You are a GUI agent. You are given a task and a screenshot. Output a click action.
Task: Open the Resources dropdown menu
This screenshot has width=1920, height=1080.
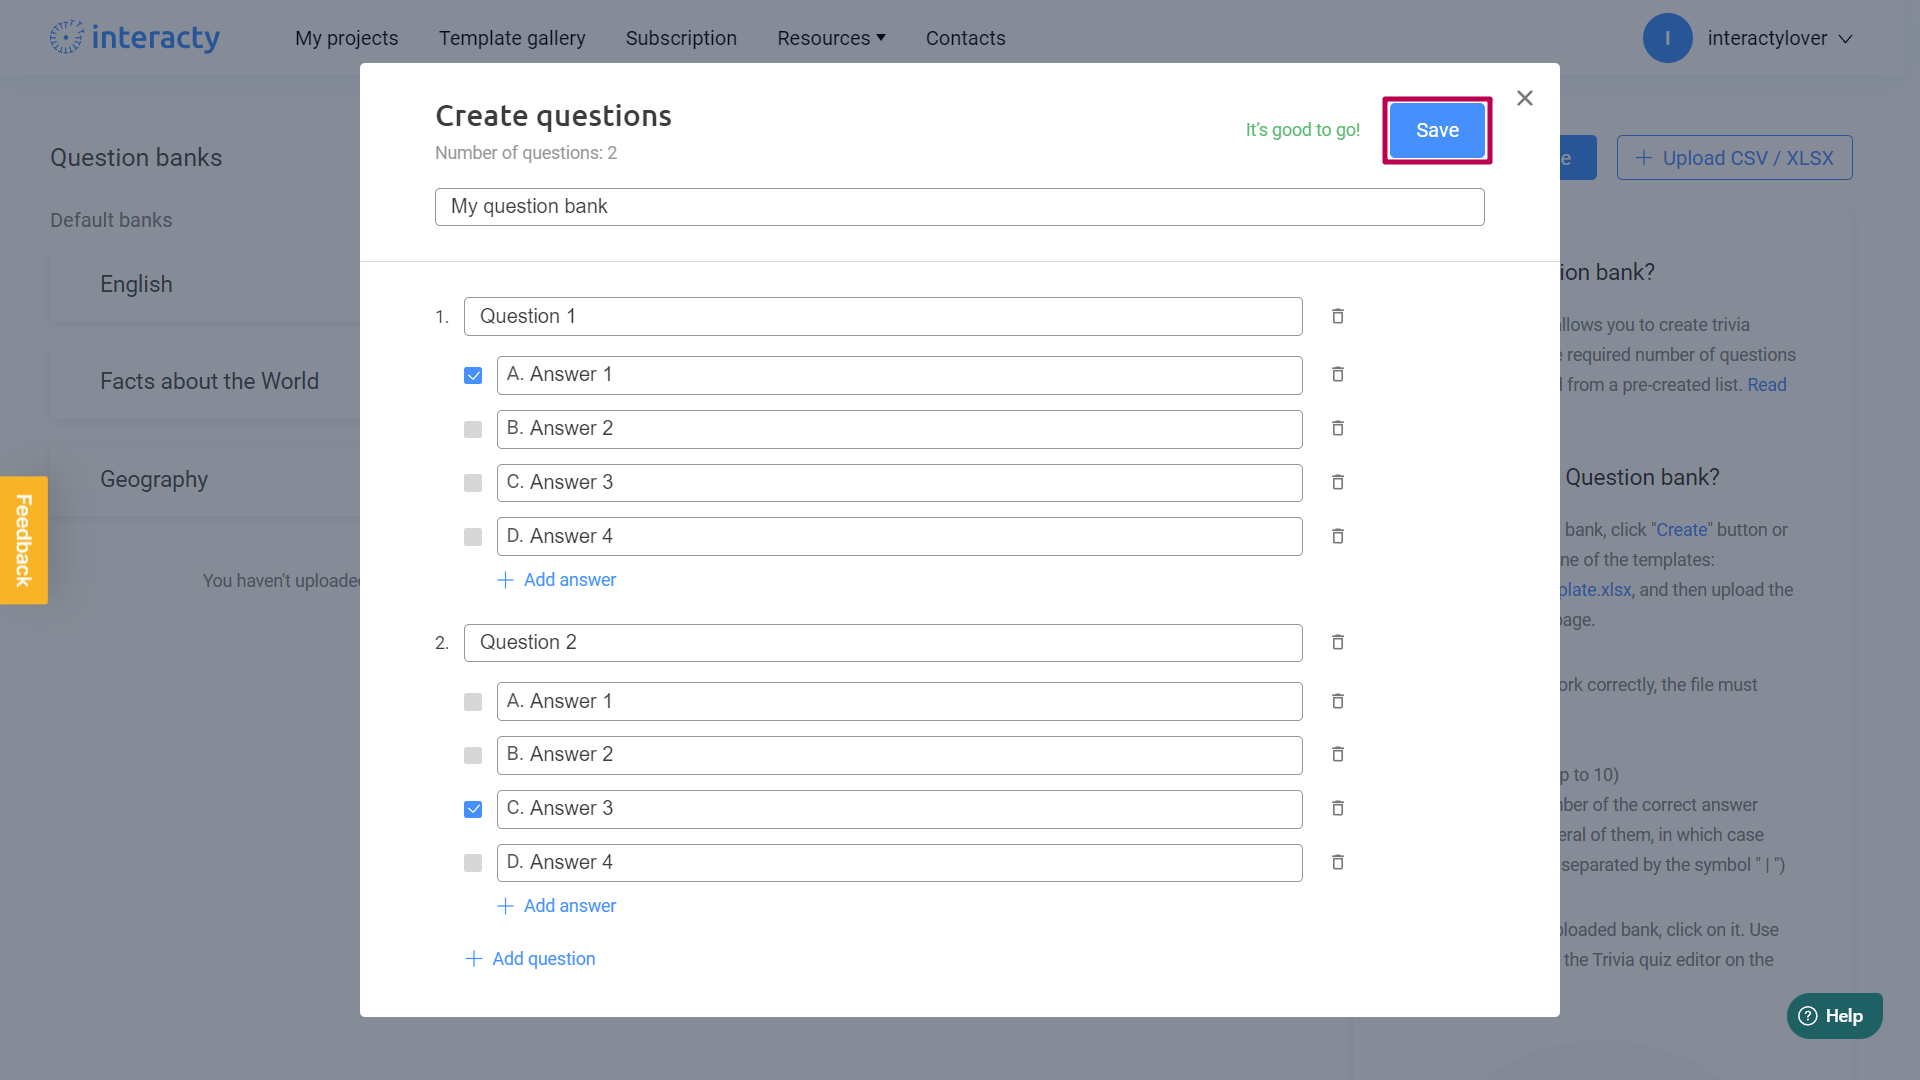pos(831,37)
